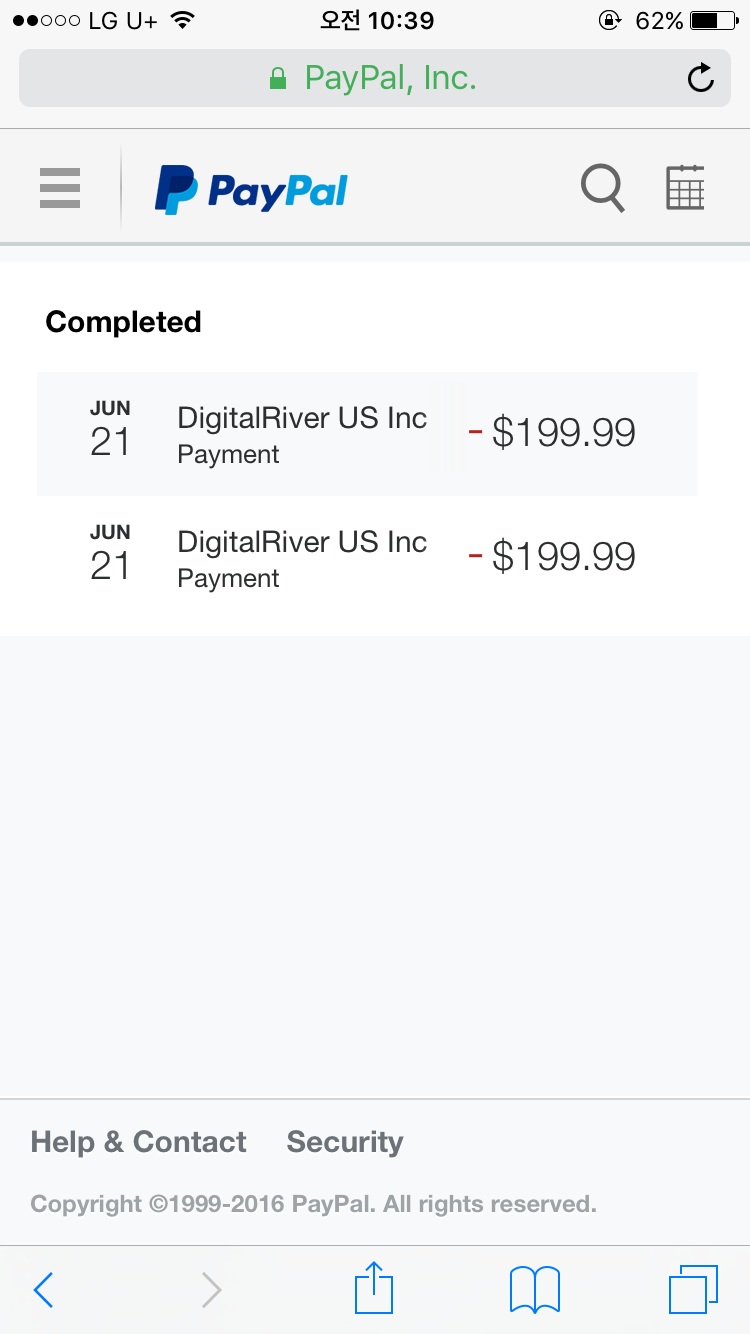The image size is (750, 1334).
Task: Open the Help & Contact link
Action: coord(138,1142)
